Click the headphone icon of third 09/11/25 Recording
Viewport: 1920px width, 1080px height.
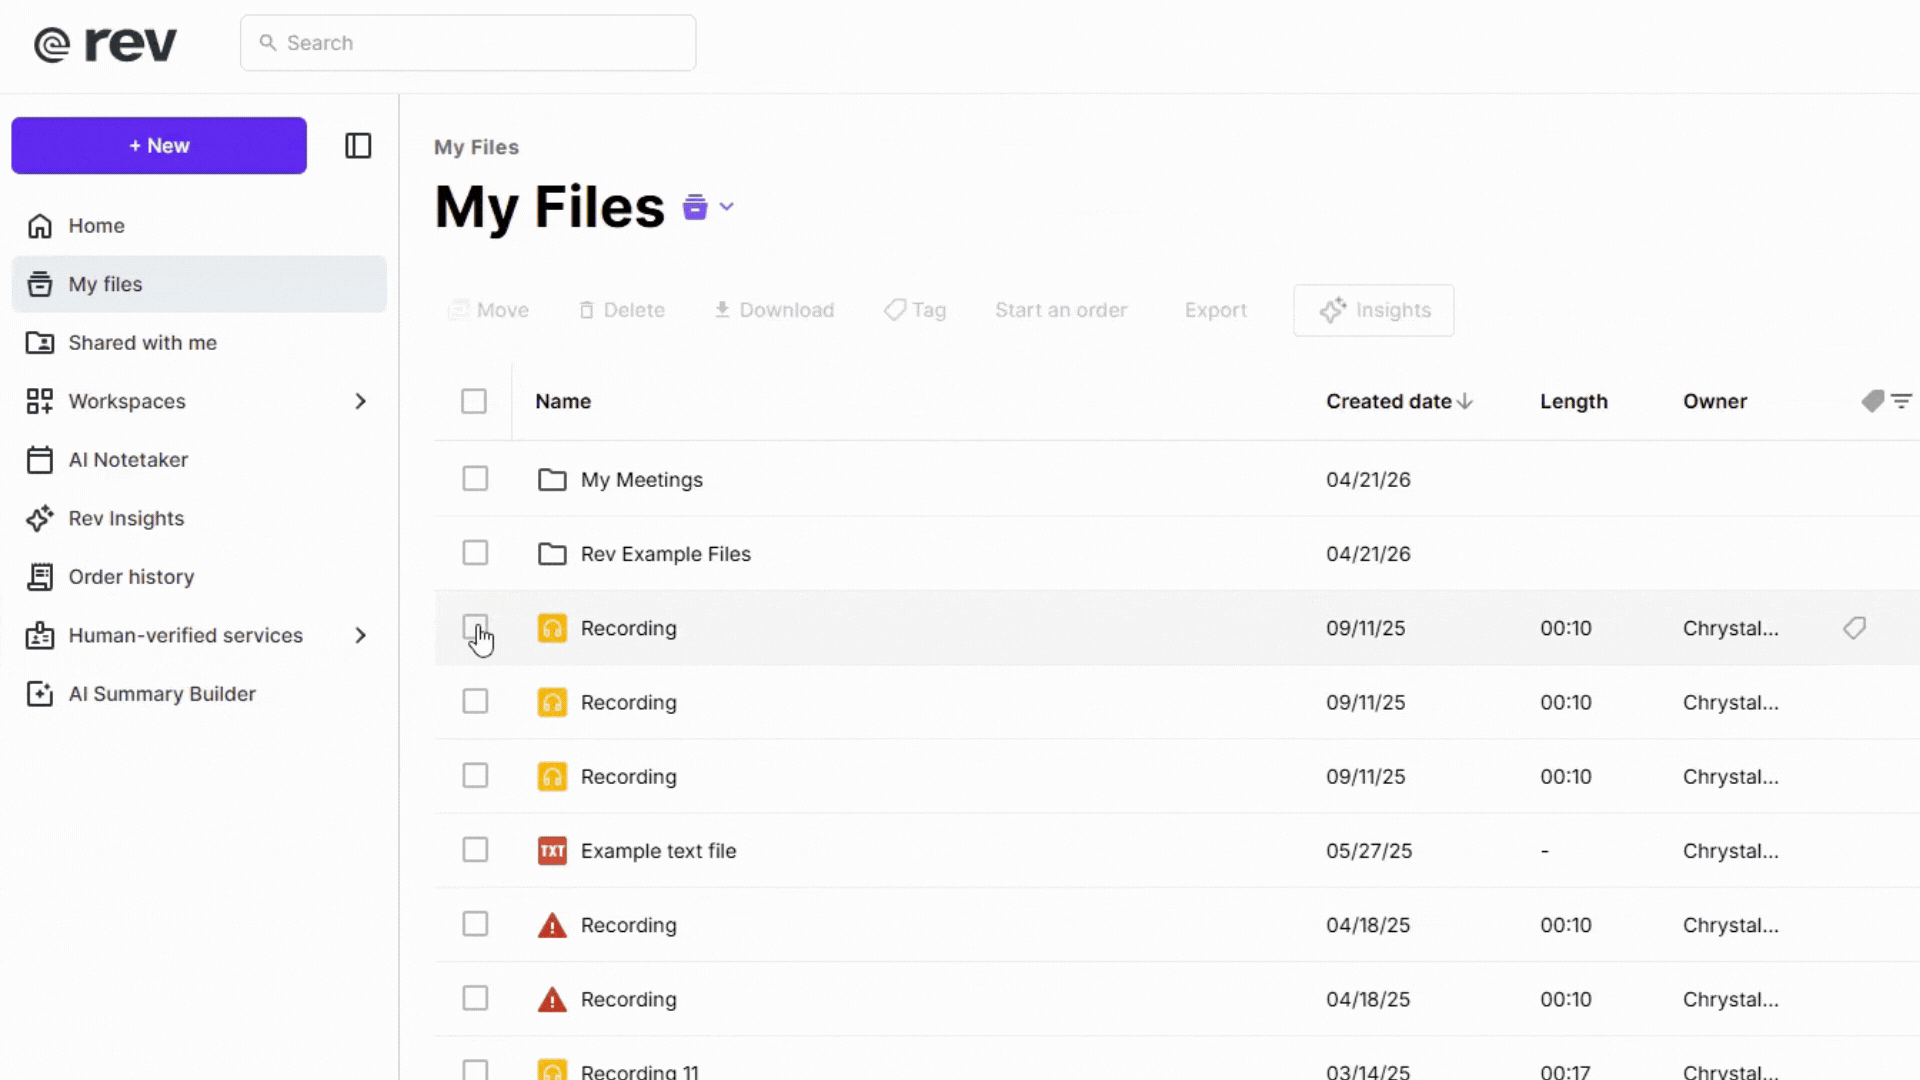coord(552,776)
